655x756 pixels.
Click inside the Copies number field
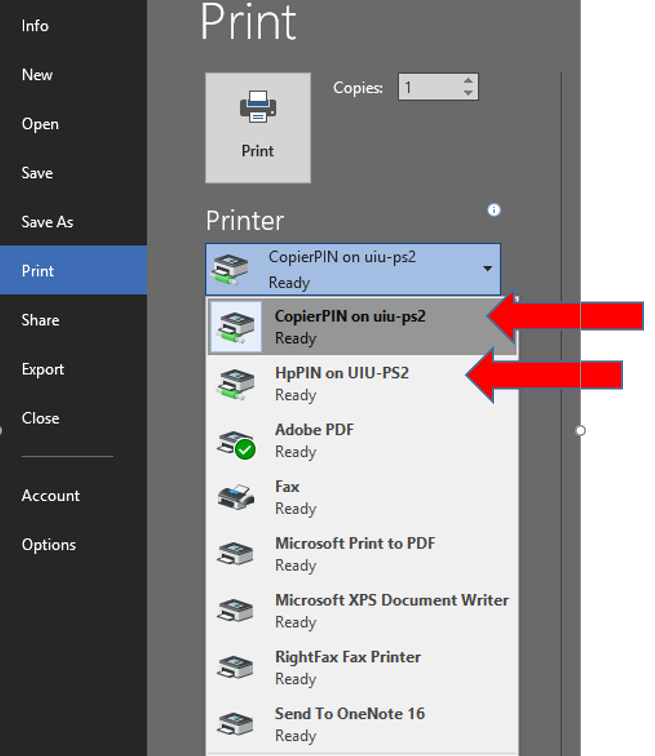point(427,88)
